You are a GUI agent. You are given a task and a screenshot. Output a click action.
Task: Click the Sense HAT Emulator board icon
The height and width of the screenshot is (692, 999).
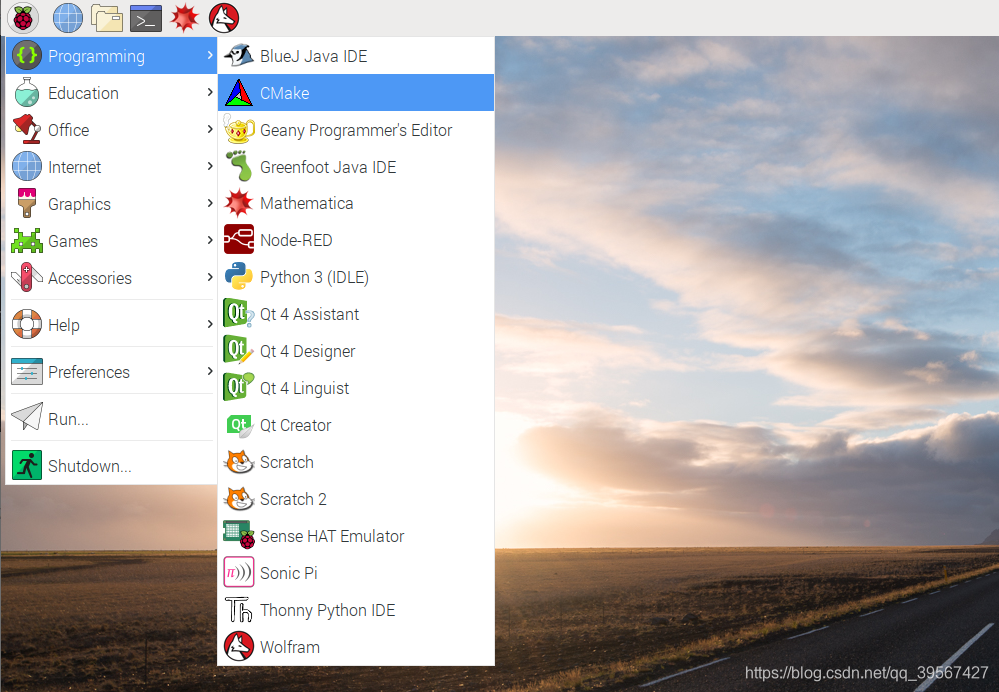(239, 535)
